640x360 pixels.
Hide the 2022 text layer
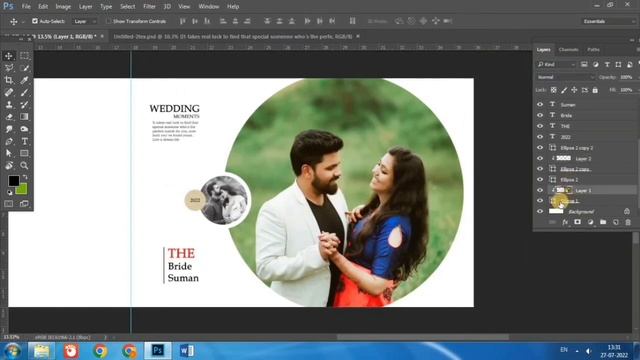coord(540,136)
